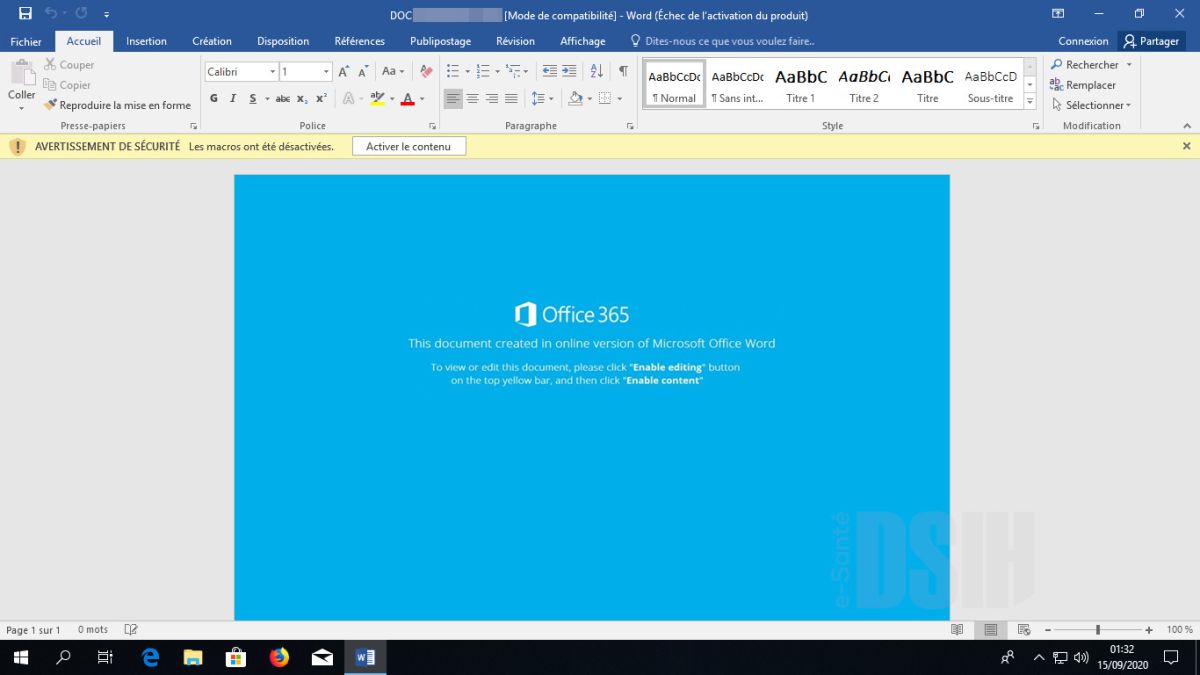Click the increase indent icon
Screen dimensions: 1200x675
click(569, 71)
